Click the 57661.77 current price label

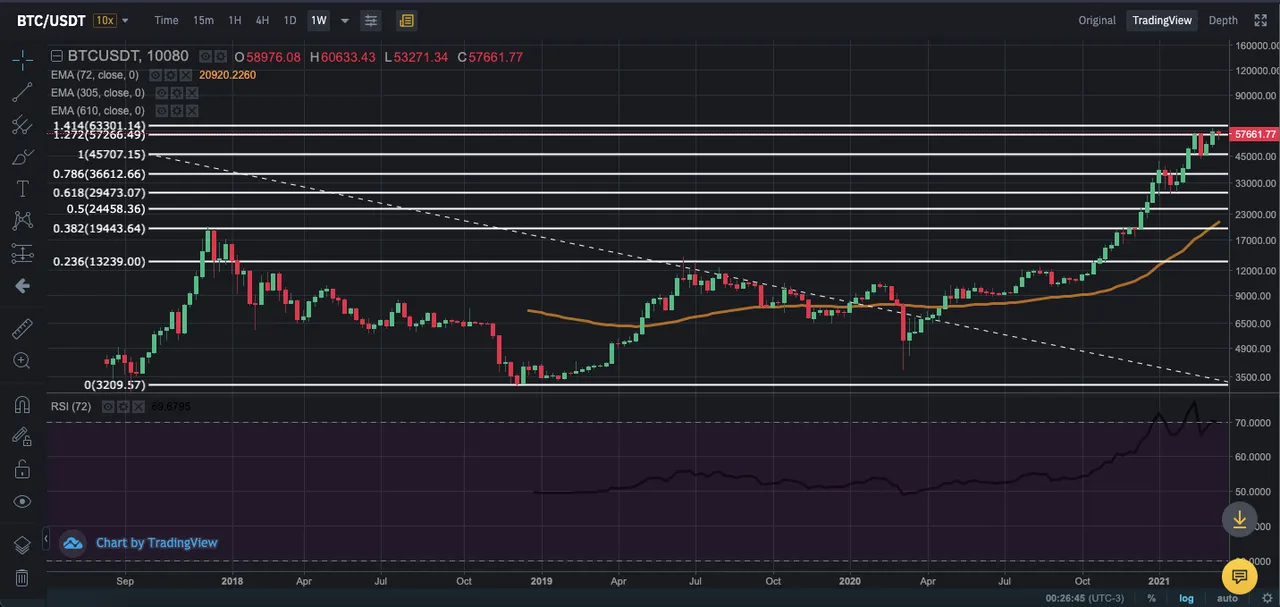(x=1254, y=134)
